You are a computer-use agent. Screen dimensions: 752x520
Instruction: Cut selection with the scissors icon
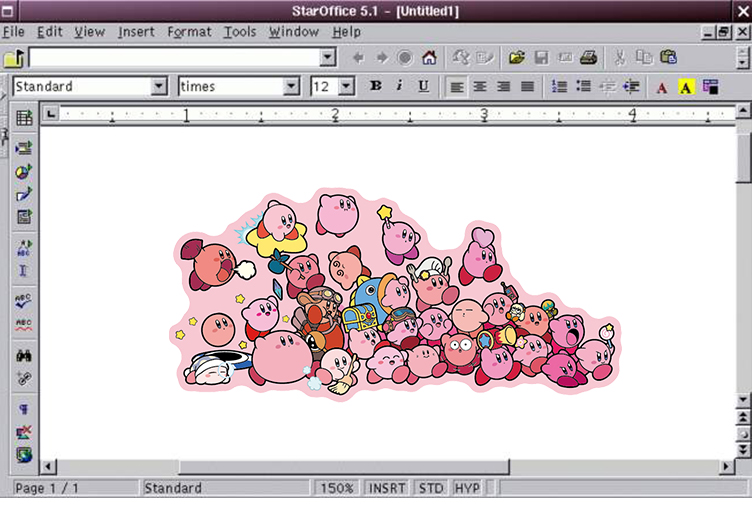coord(620,58)
